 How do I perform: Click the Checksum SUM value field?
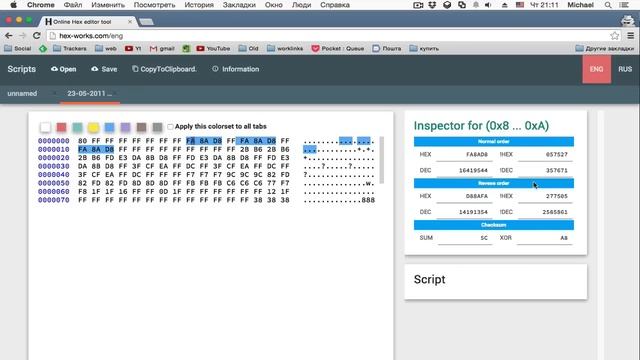click(464, 238)
